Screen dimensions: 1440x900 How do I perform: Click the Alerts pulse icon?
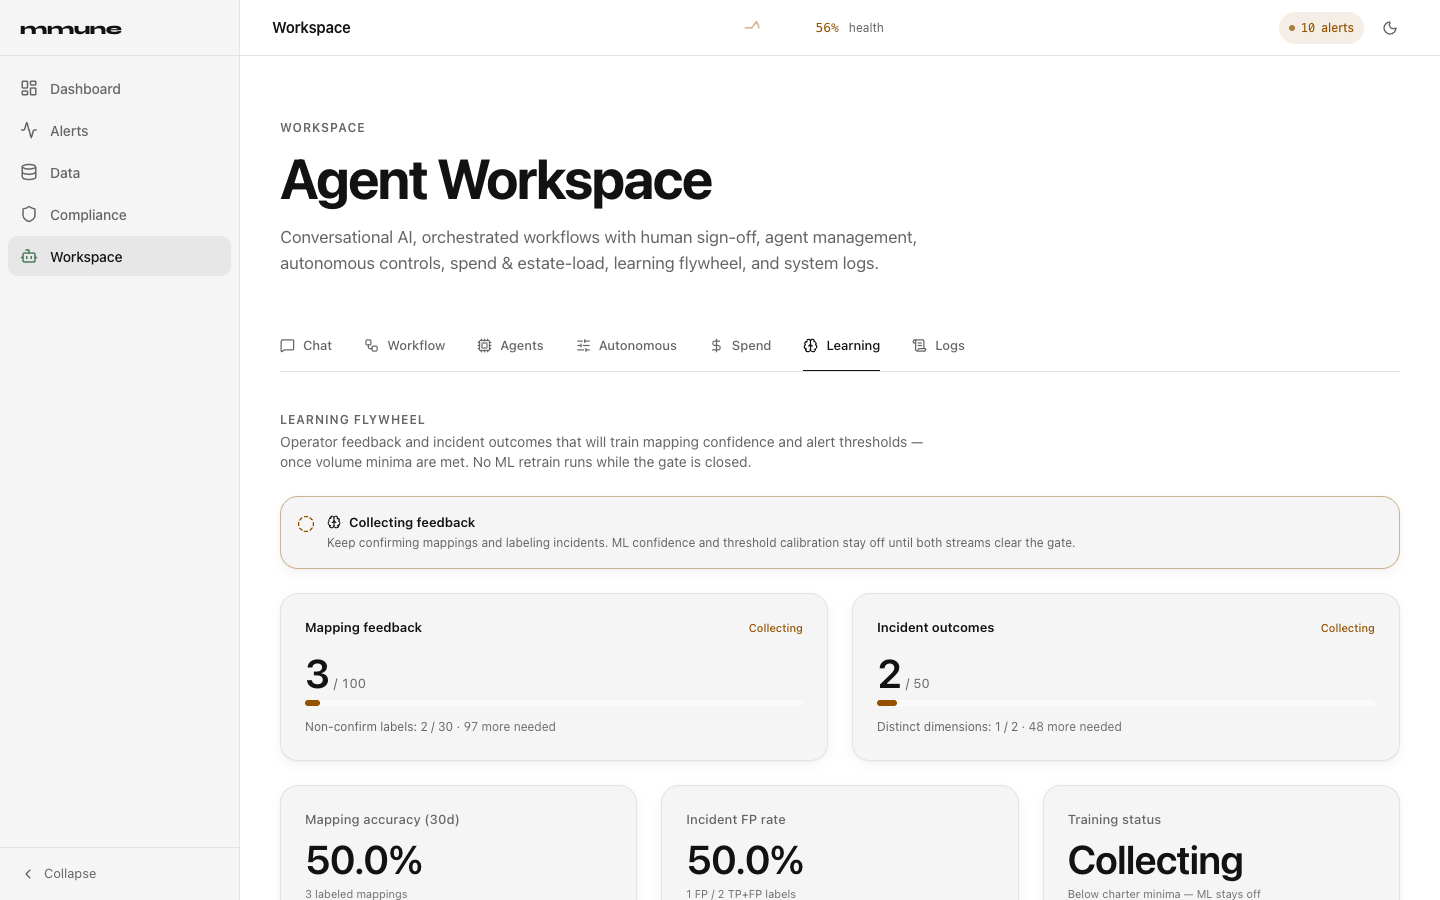point(29,130)
